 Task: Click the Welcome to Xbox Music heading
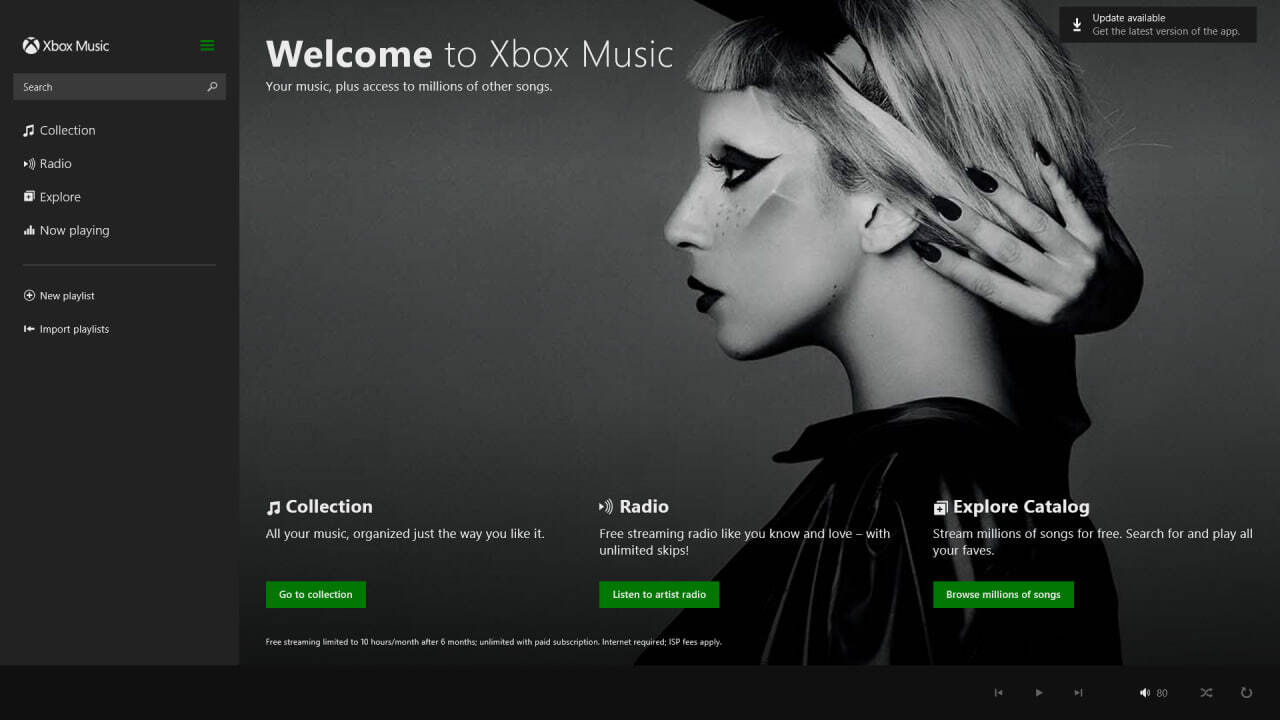click(x=470, y=54)
